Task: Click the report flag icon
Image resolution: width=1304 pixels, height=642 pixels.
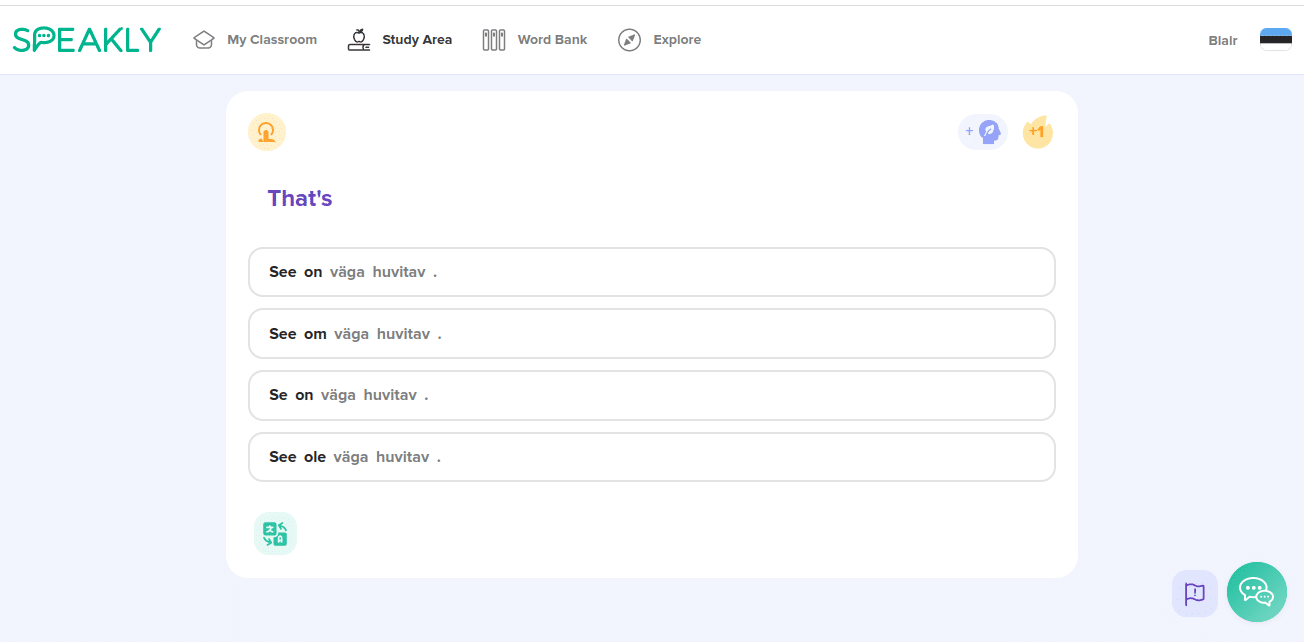Action: click(1194, 593)
